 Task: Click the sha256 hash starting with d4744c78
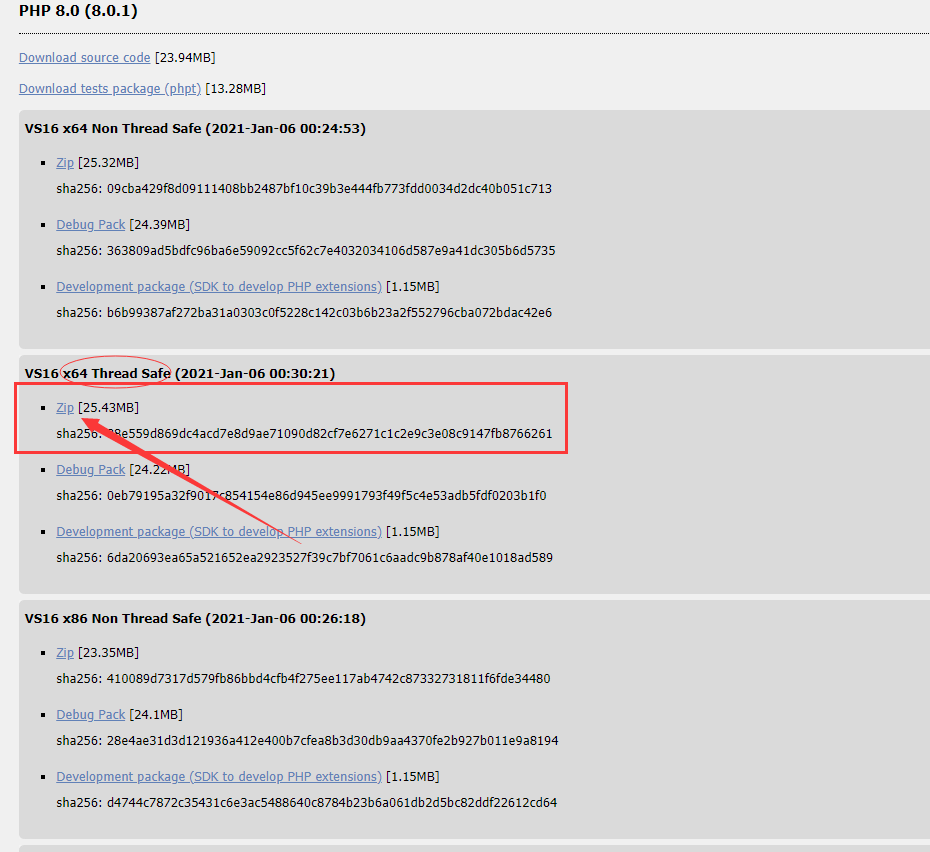coord(332,803)
